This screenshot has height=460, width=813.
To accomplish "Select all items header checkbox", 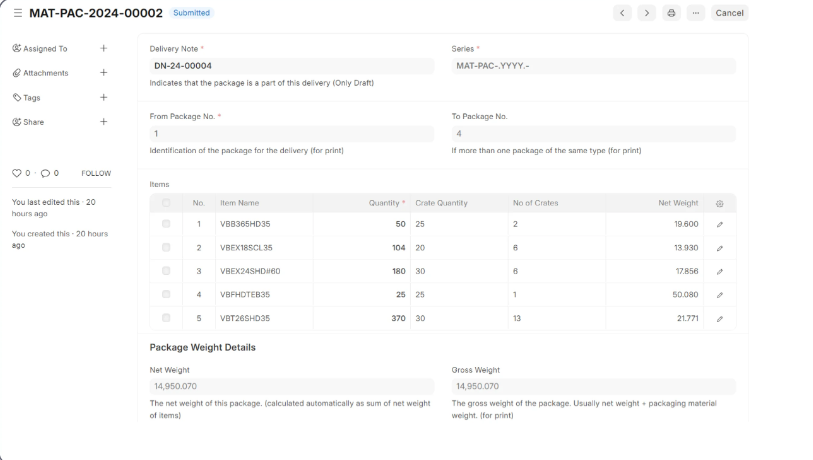I will (166, 203).
